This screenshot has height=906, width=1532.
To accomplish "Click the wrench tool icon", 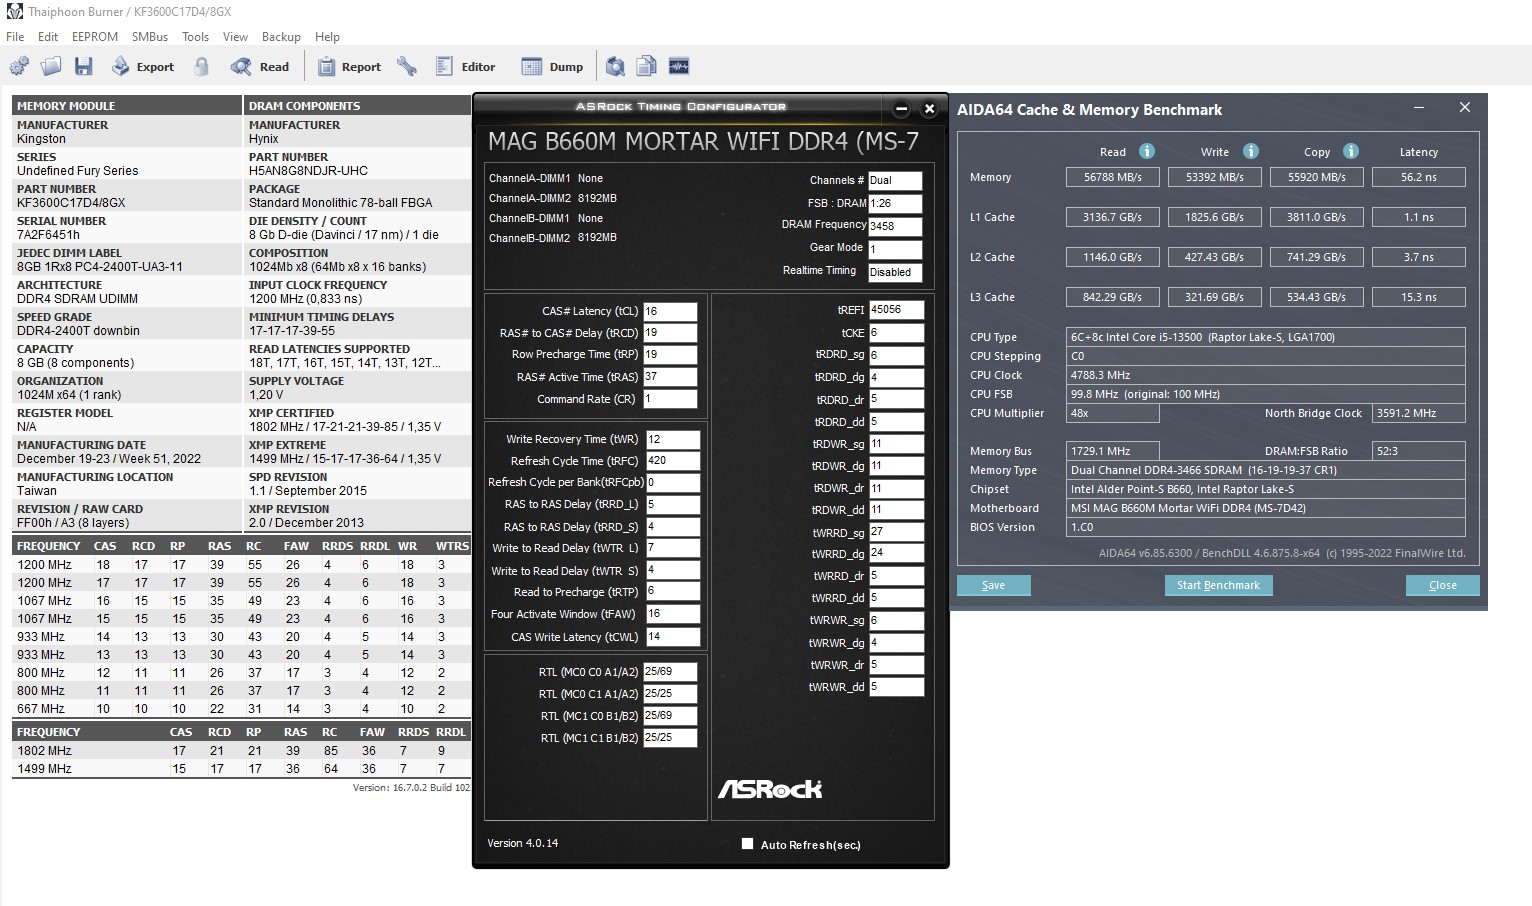I will pos(407,67).
